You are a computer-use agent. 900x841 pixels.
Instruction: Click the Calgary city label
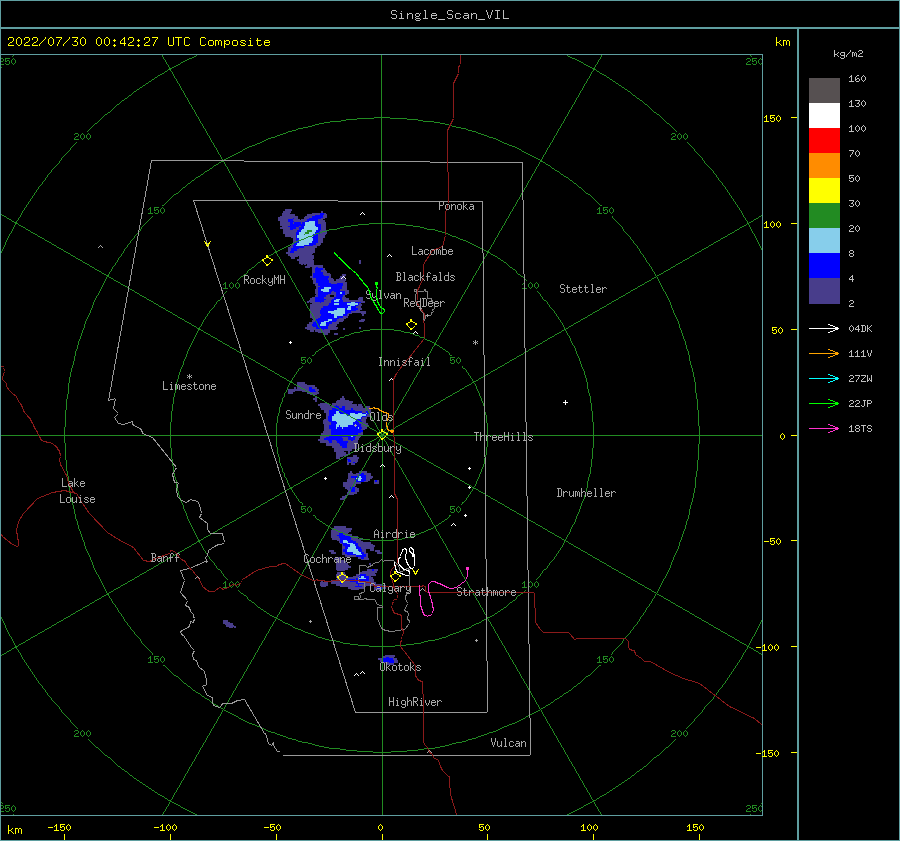390,588
